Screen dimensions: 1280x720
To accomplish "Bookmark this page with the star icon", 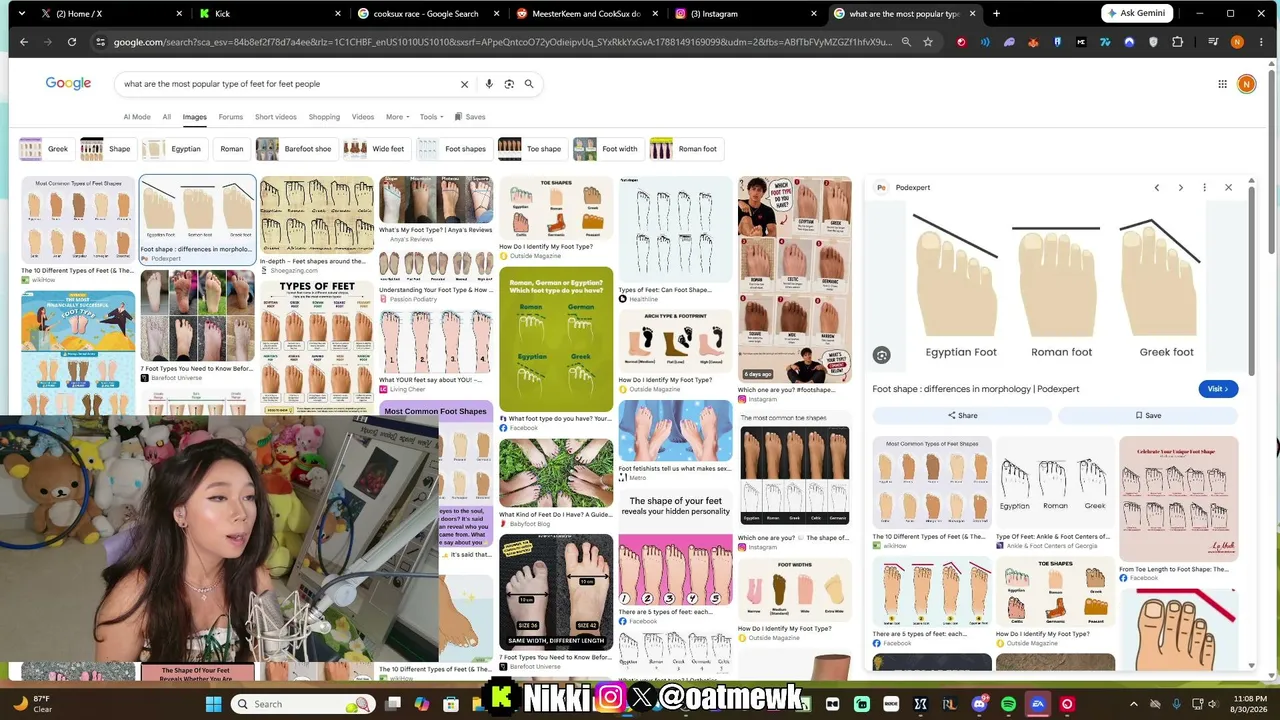I will [x=928, y=42].
